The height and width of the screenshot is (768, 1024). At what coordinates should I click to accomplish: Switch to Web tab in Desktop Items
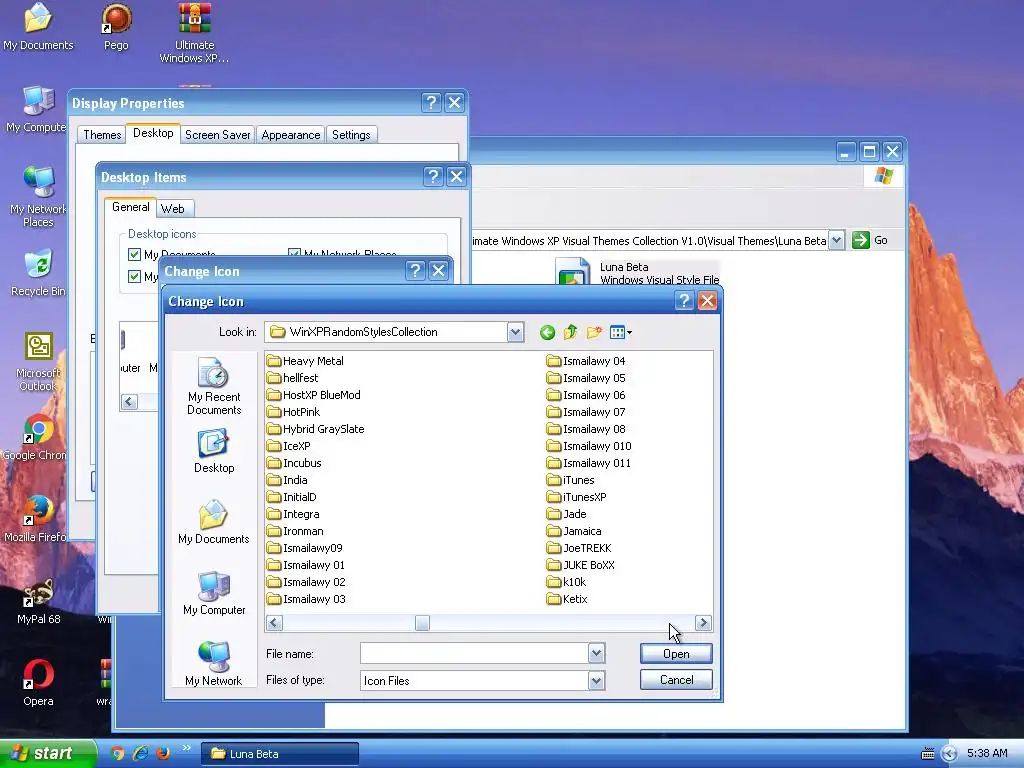click(x=173, y=209)
